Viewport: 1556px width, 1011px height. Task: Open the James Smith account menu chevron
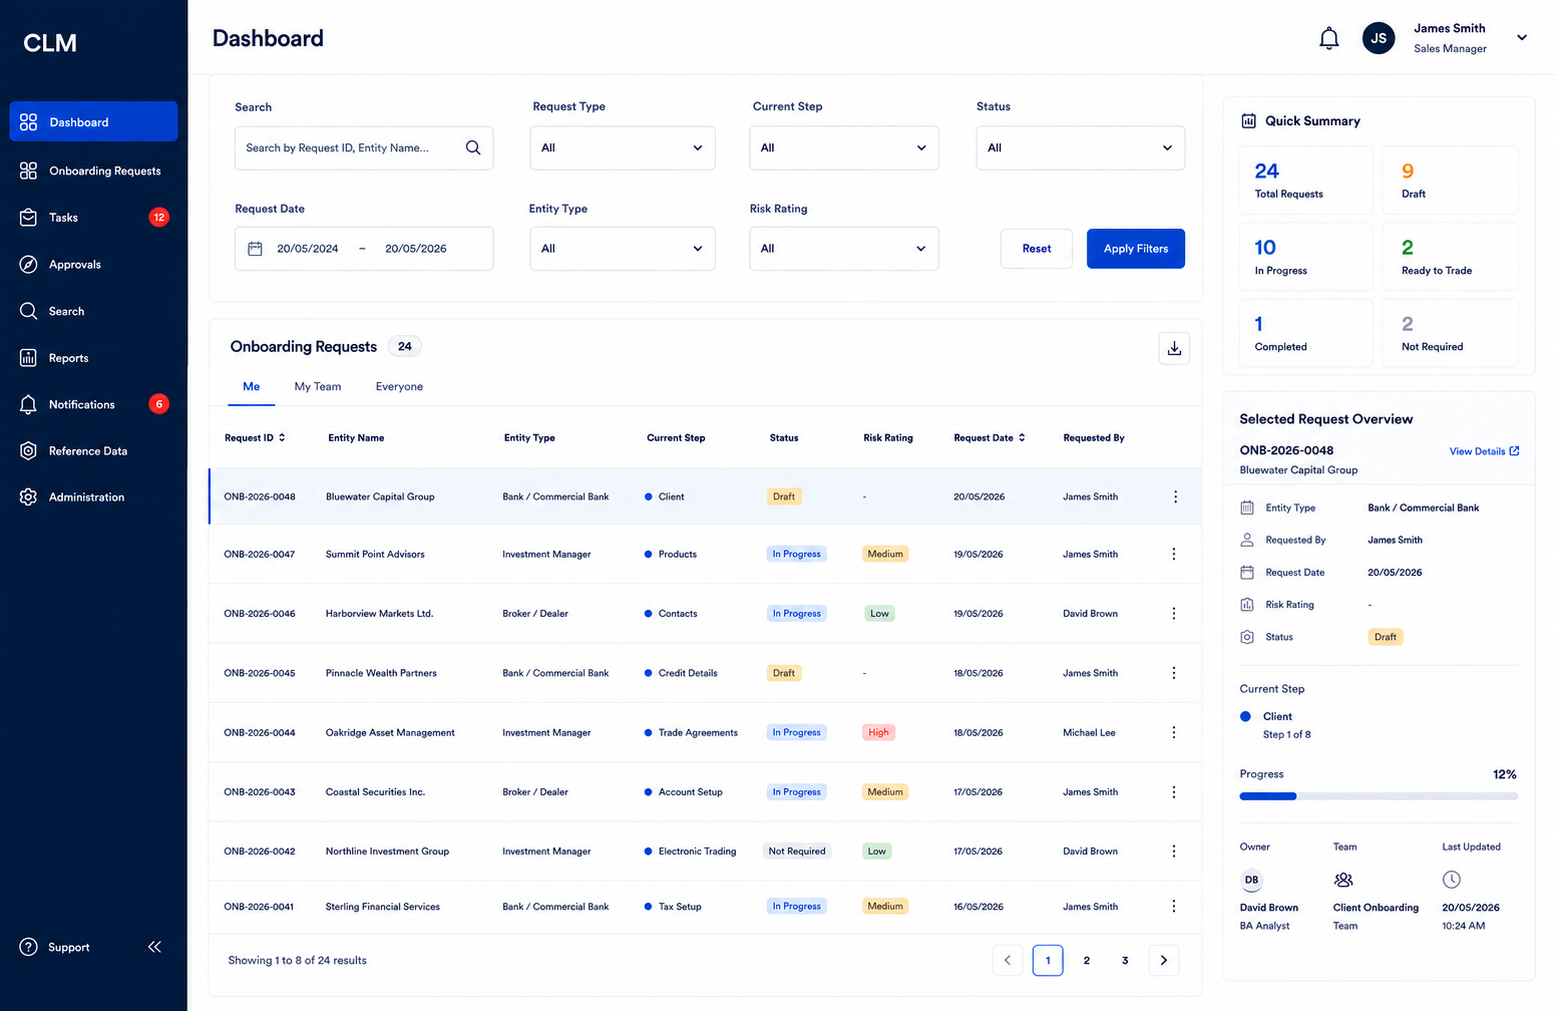point(1522,38)
